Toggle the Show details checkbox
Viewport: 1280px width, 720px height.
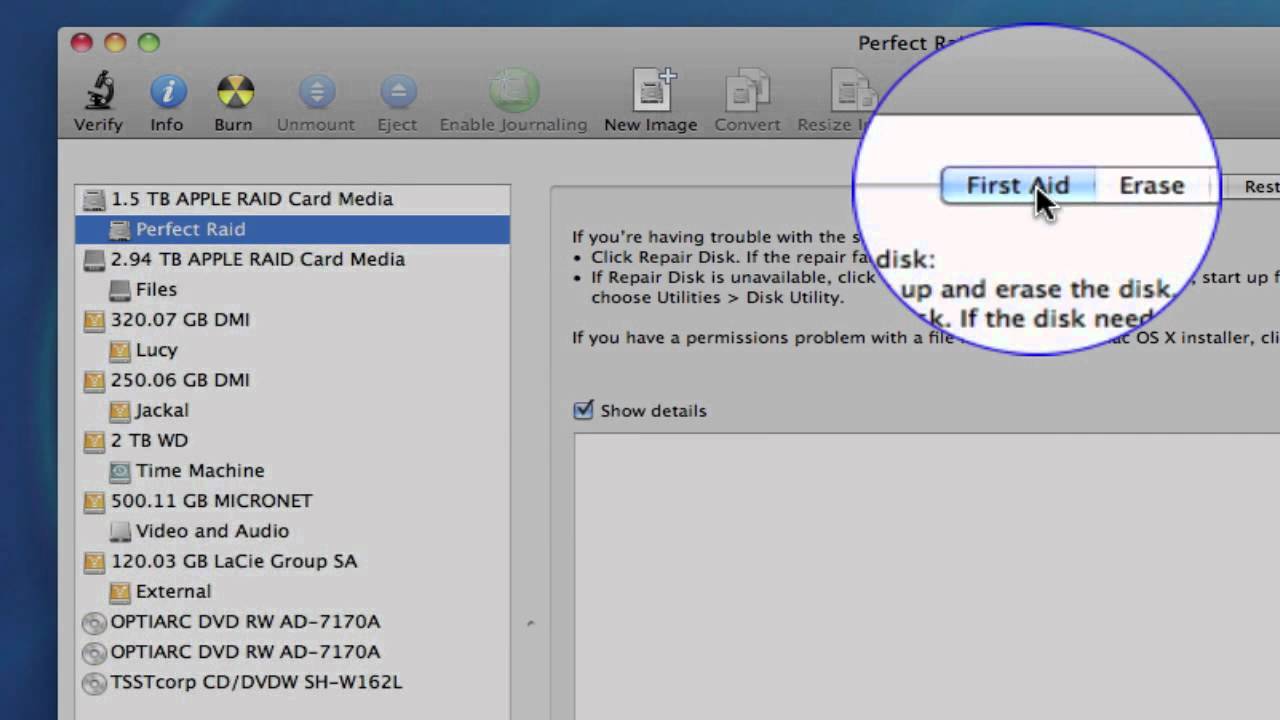point(583,410)
